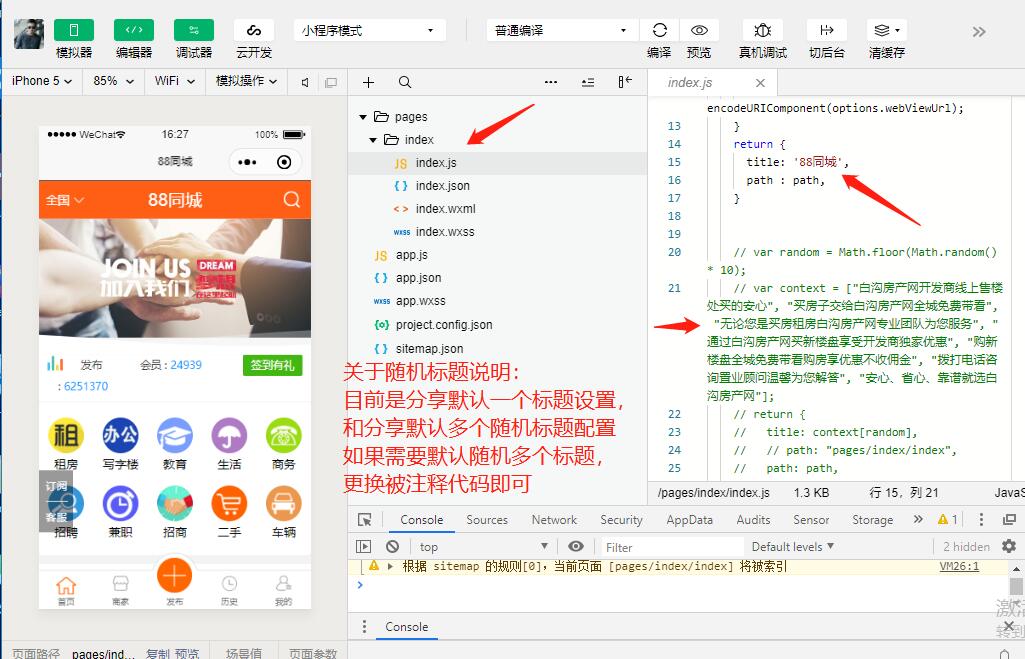This screenshot has height=659, width=1025.
Task: Open the Default levels dropdown in Console
Action: (793, 546)
